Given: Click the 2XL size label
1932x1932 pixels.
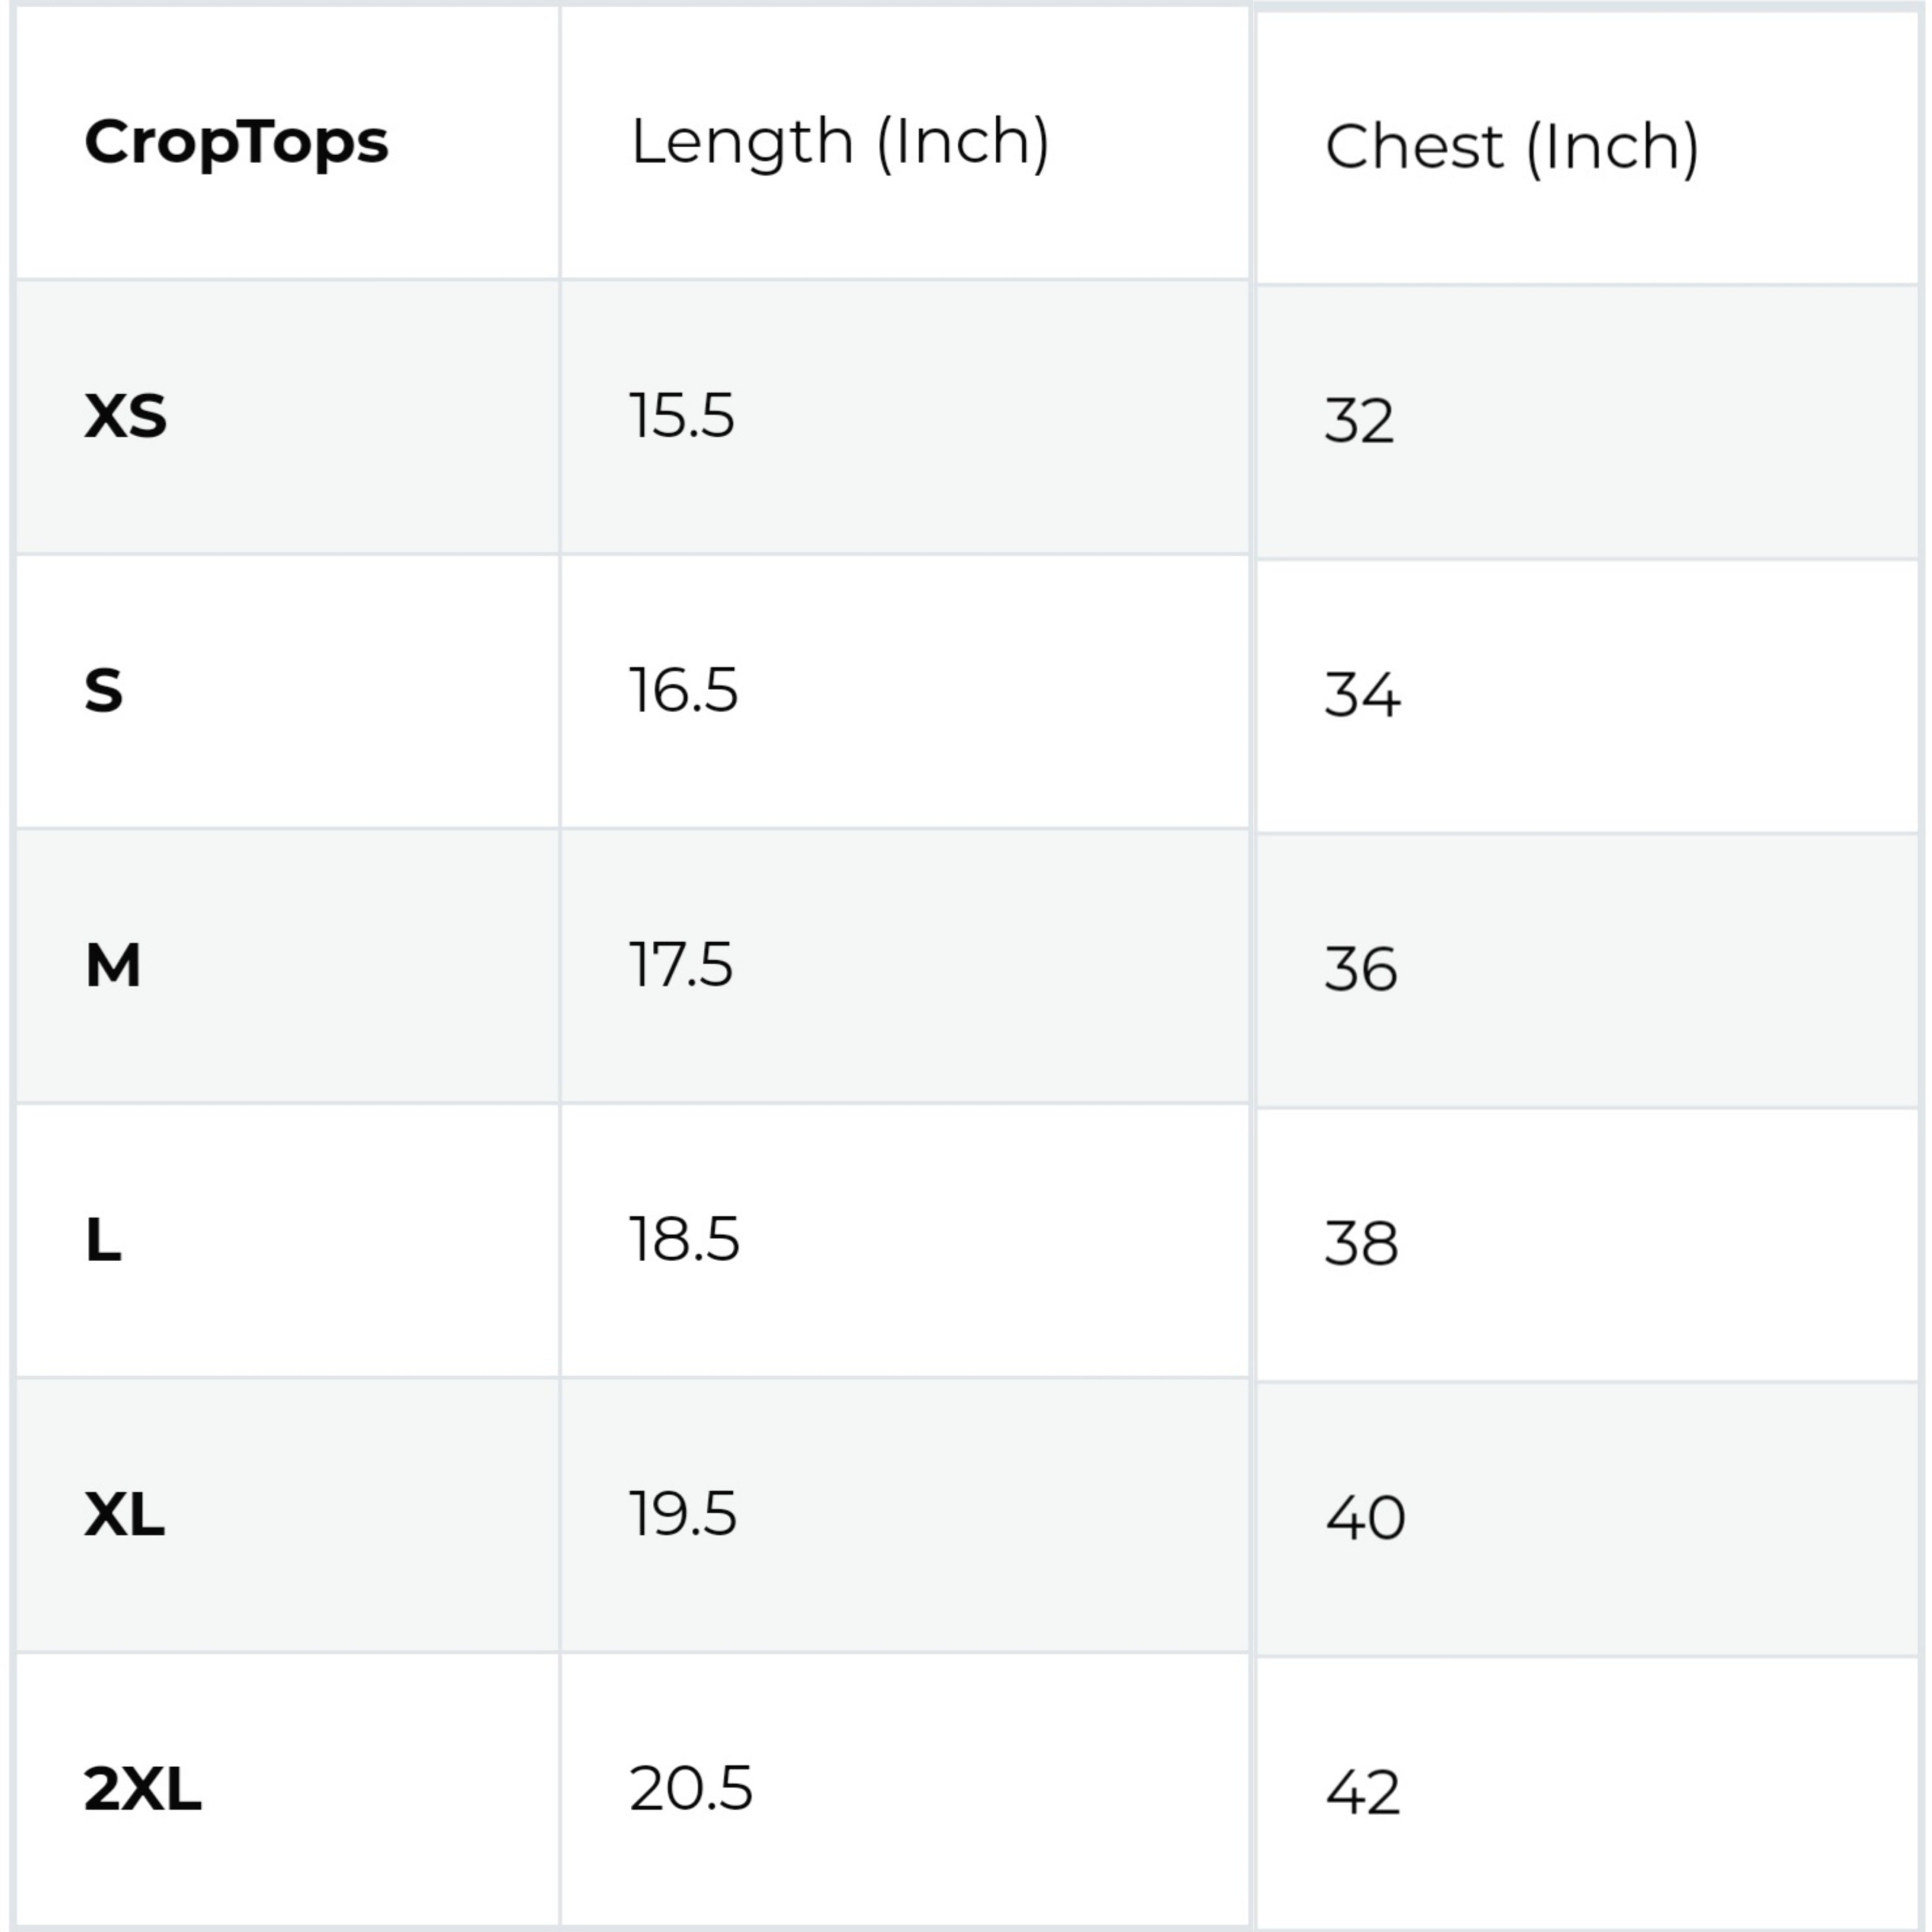Looking at the screenshot, I should point(143,1789).
